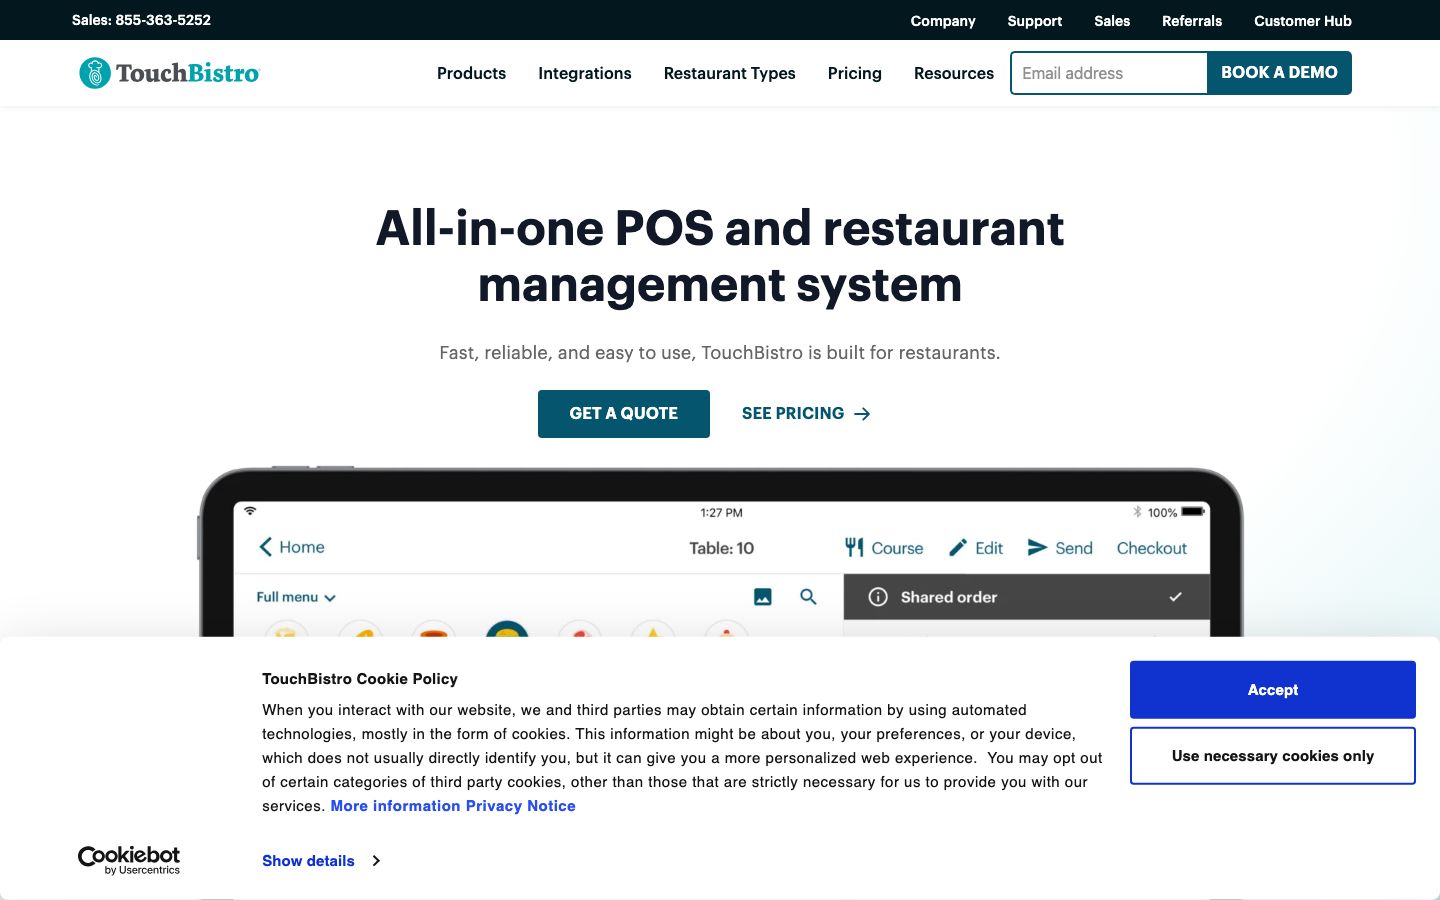1440x900 pixels.
Task: Choose Use necessary cookies only
Action: (x=1273, y=756)
